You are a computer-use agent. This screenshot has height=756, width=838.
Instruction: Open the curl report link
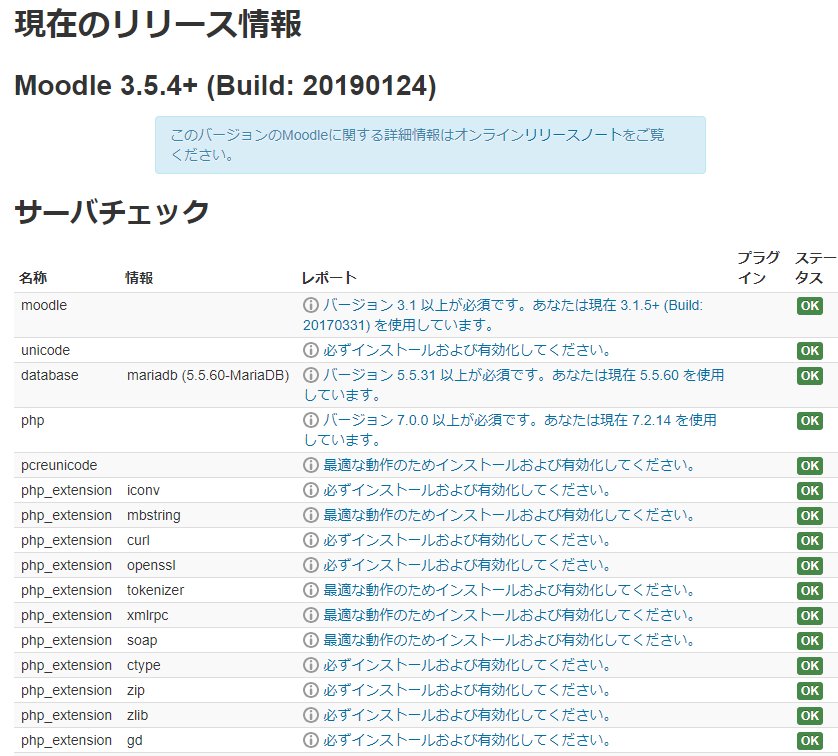467,540
